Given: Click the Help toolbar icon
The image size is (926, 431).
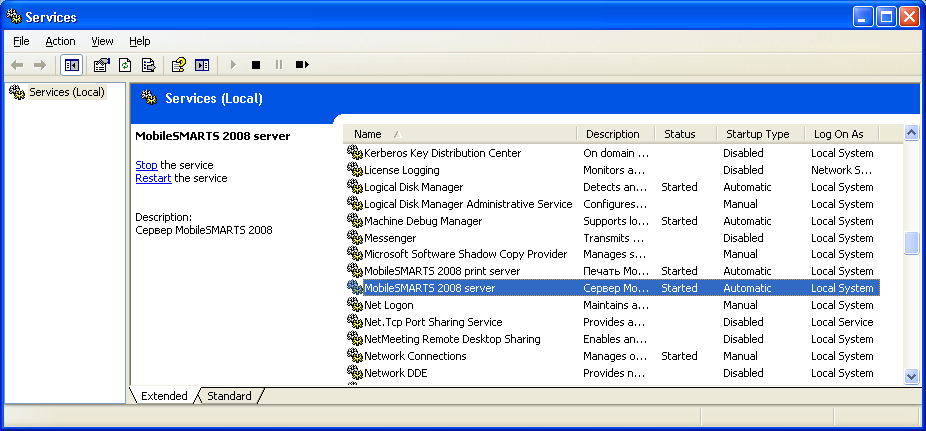Looking at the screenshot, I should 179,64.
